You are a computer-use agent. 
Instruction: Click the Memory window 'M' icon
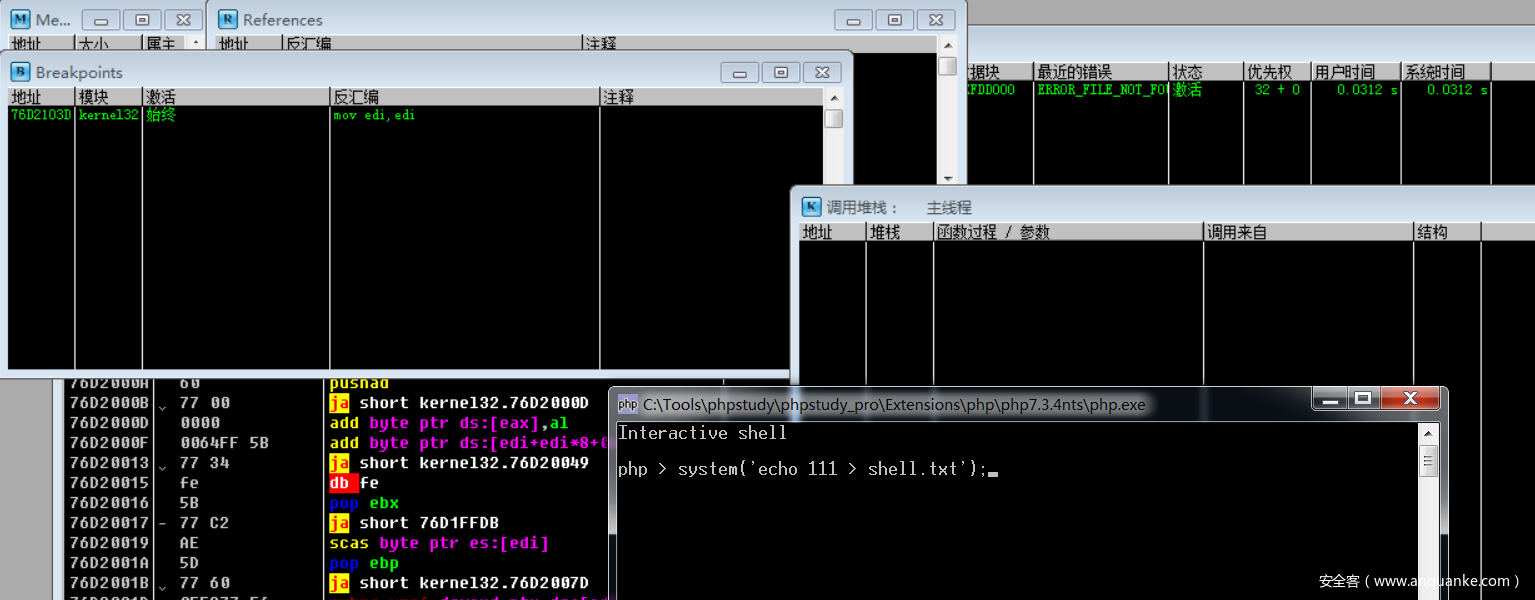click(20, 19)
